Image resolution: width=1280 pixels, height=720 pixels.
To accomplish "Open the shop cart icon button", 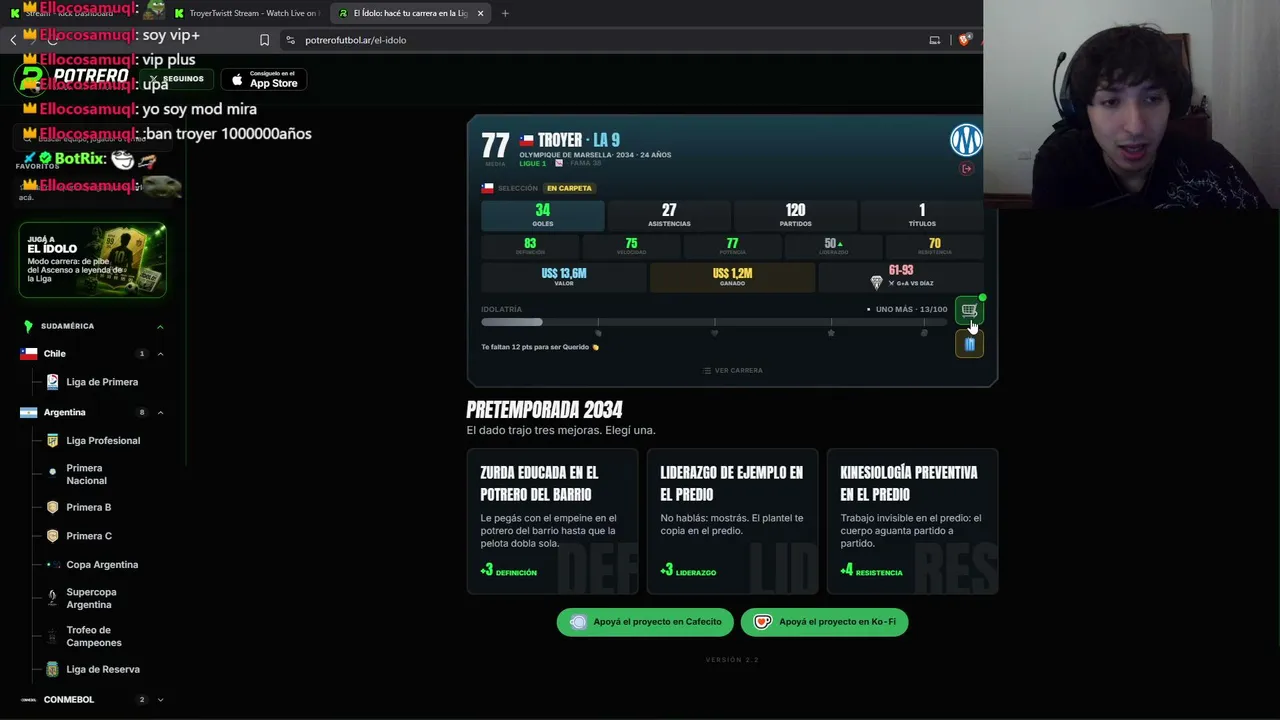I will pos(969,310).
